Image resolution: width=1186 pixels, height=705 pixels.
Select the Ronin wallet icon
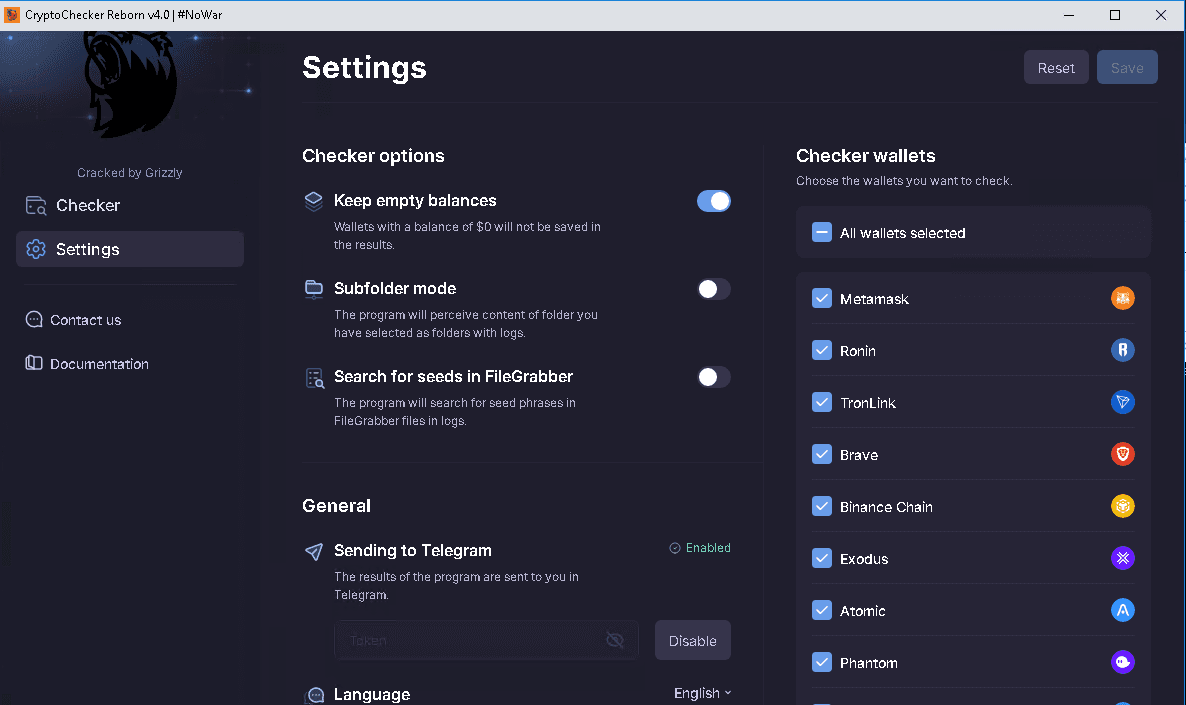[x=1122, y=350]
